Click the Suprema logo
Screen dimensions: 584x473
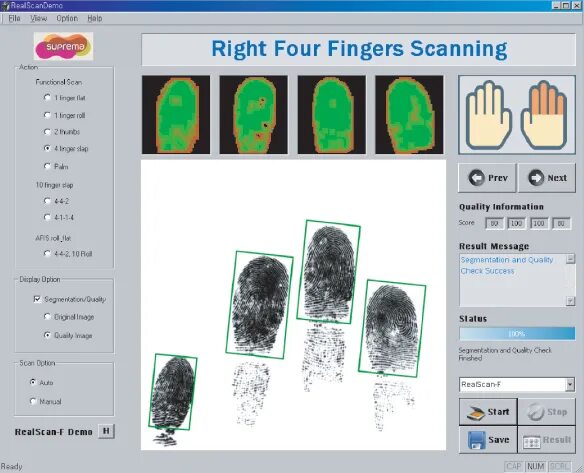pos(63,46)
